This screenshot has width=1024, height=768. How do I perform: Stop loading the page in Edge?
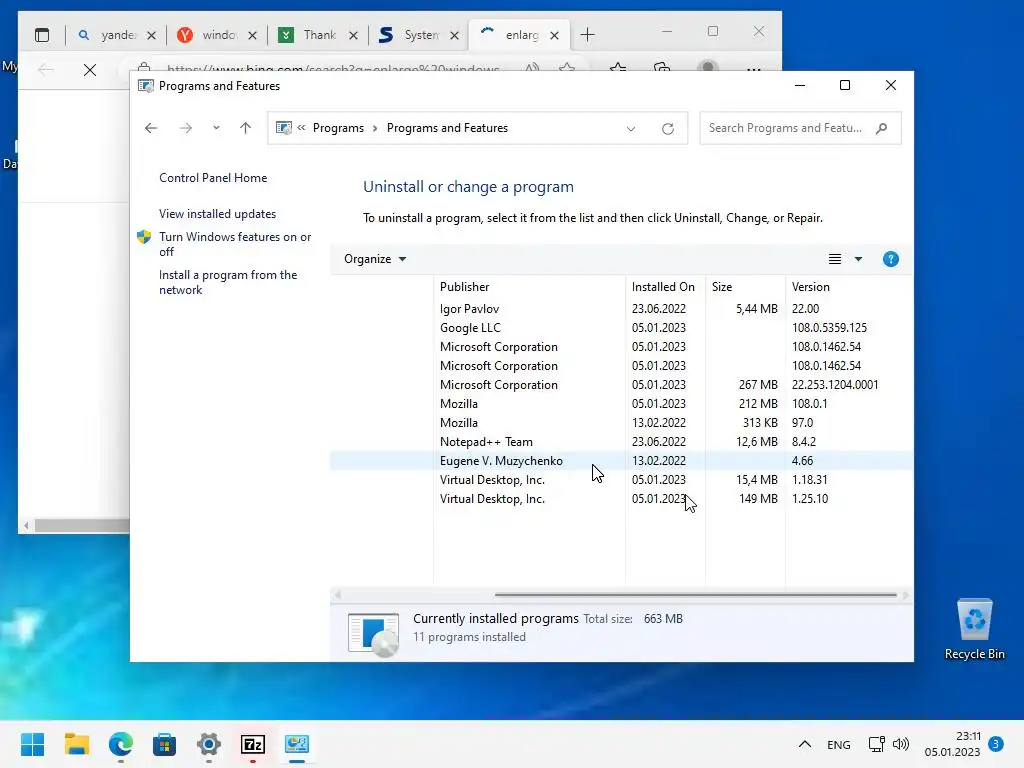[x=90, y=70]
